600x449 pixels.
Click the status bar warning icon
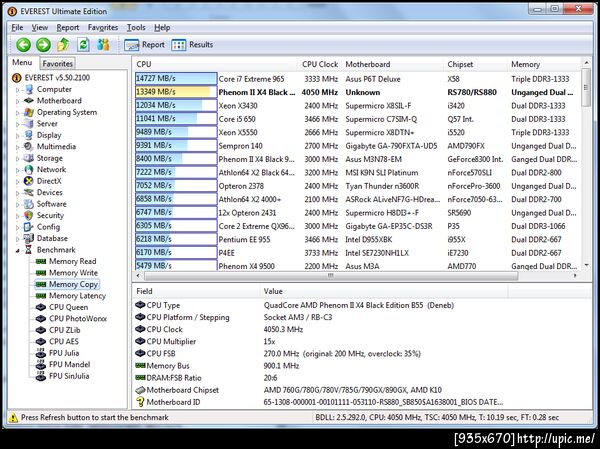click(x=13, y=418)
